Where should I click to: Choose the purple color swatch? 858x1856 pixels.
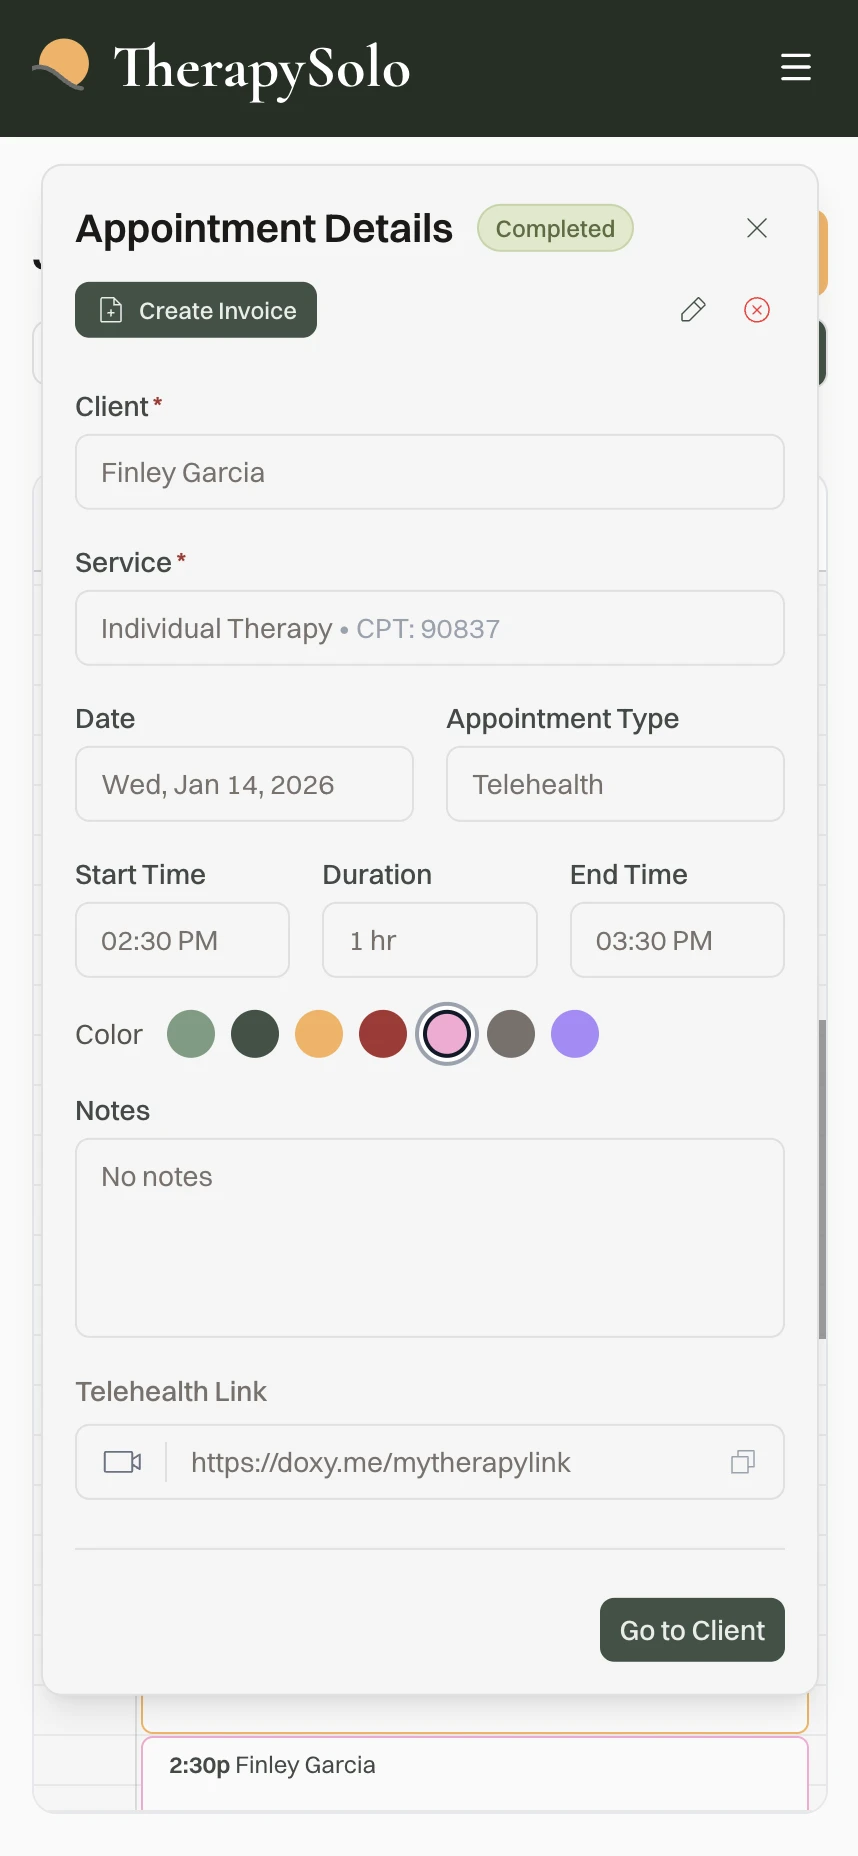coord(575,1034)
